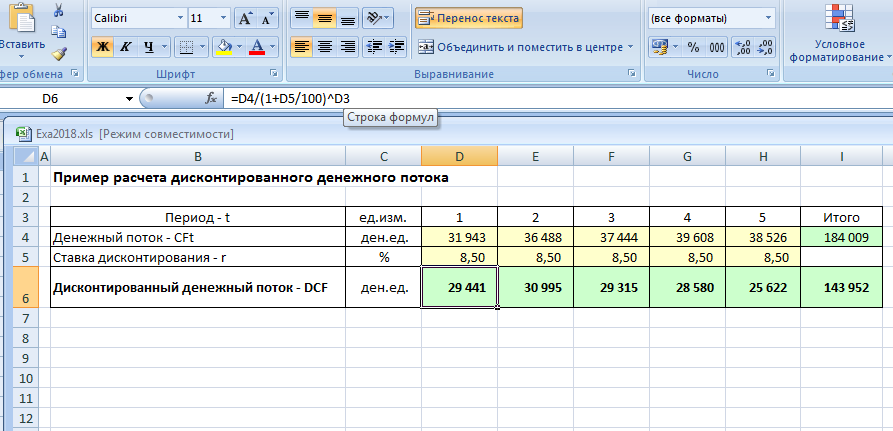Open the yellow fill color bucket

tap(223, 47)
